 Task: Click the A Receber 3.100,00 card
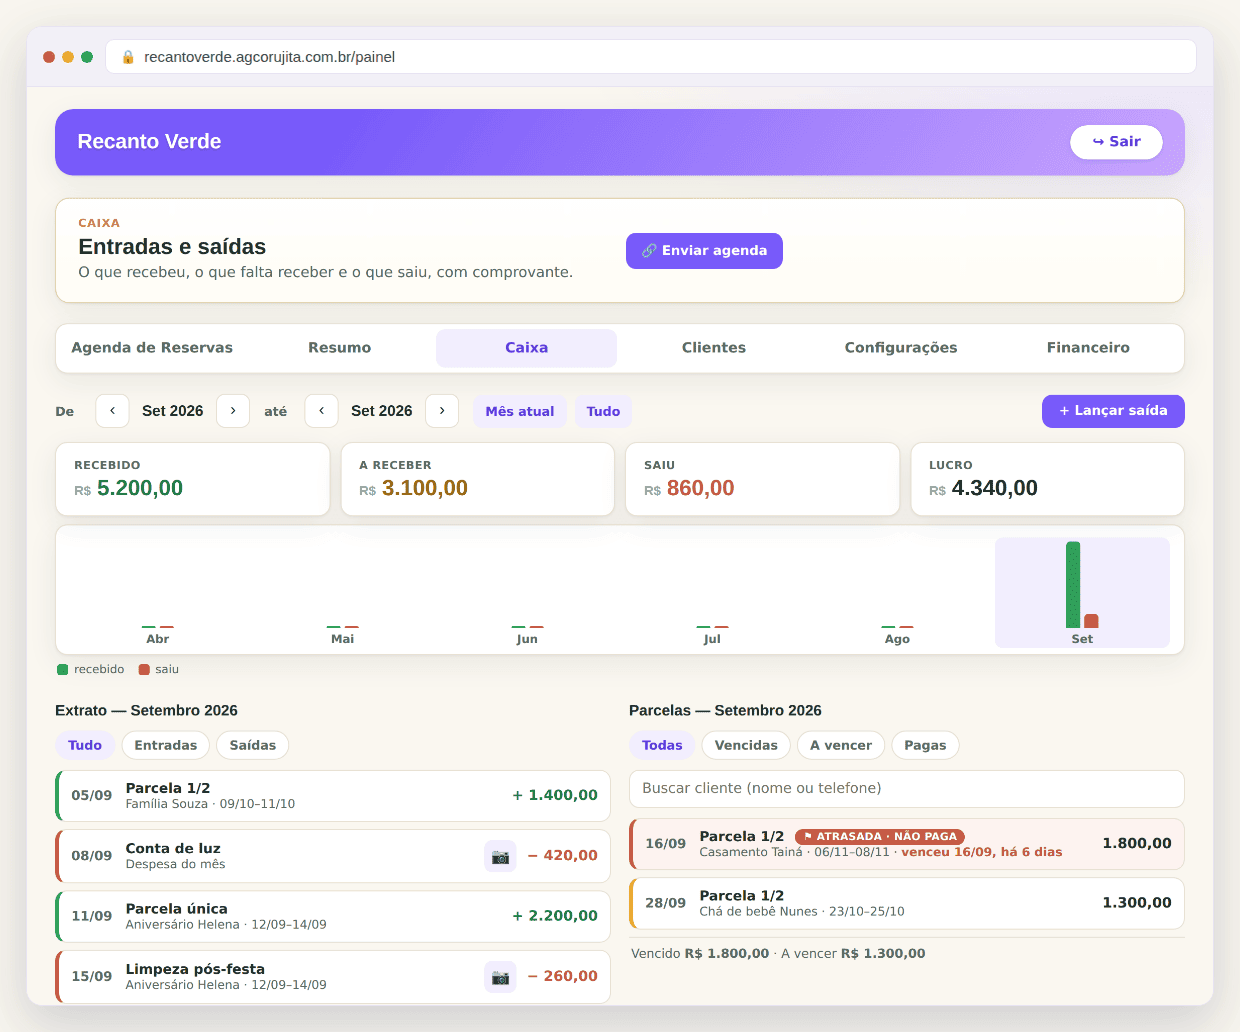[478, 480]
